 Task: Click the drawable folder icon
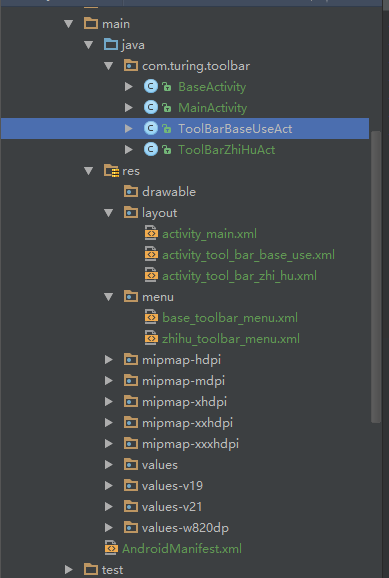(x=131, y=192)
